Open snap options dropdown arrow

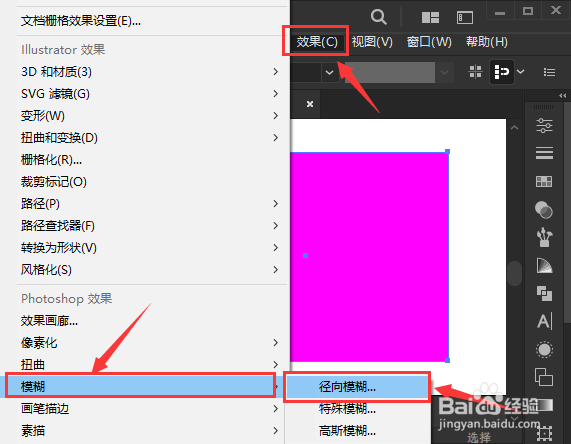[x=521, y=72]
